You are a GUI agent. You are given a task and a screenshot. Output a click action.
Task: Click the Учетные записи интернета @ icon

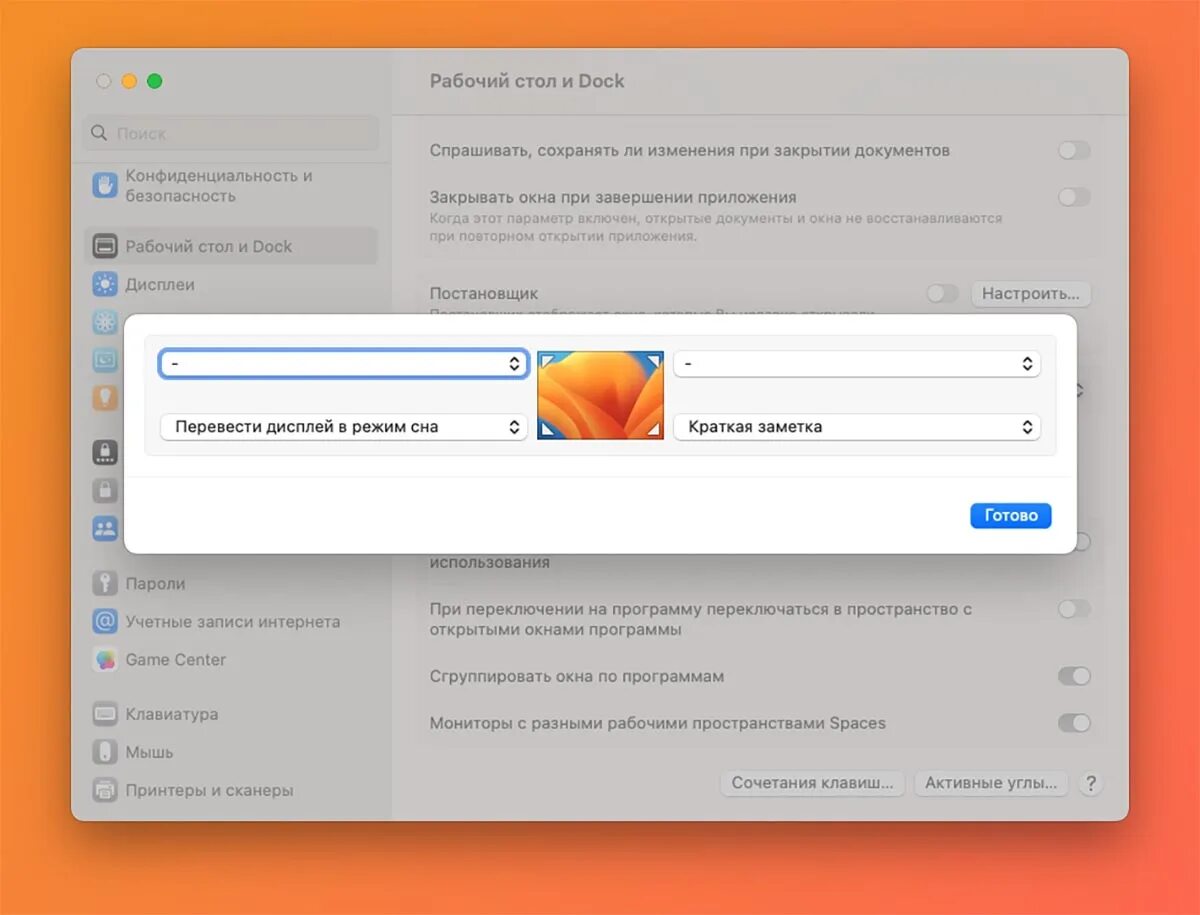point(104,621)
